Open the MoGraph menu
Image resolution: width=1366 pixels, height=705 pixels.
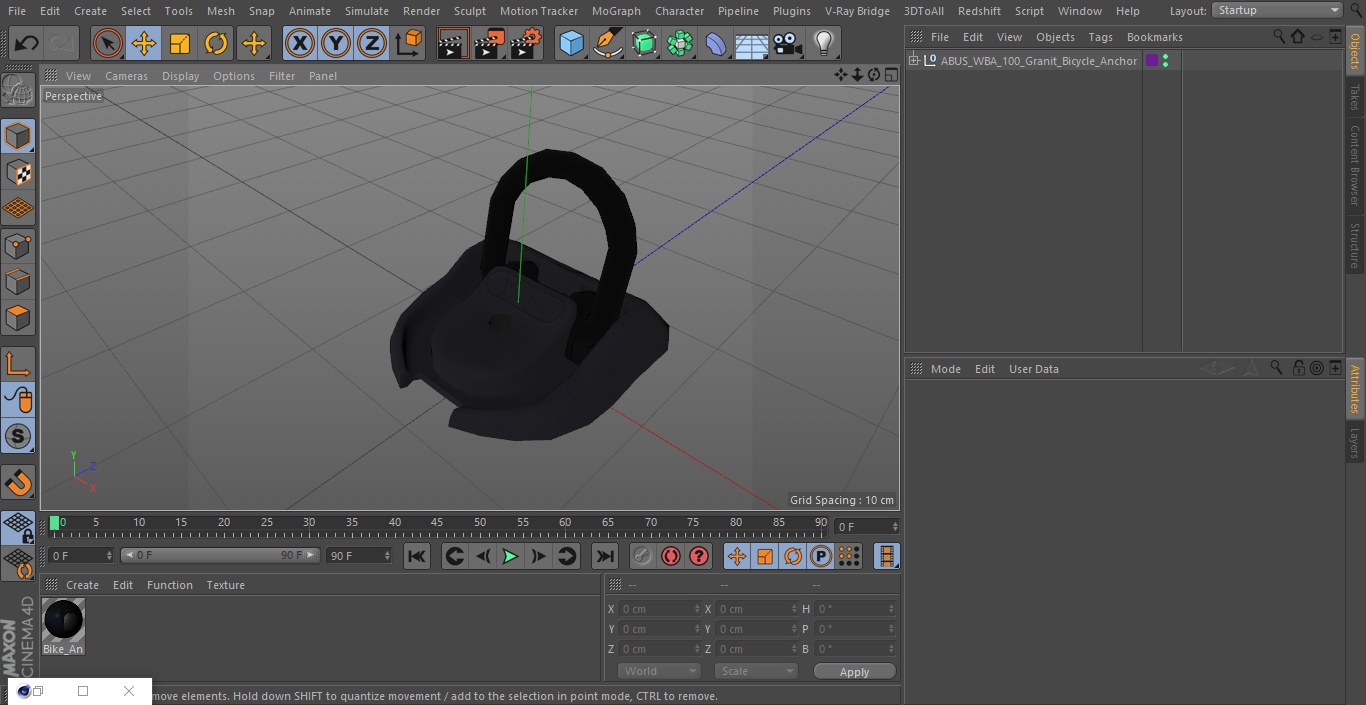[616, 11]
